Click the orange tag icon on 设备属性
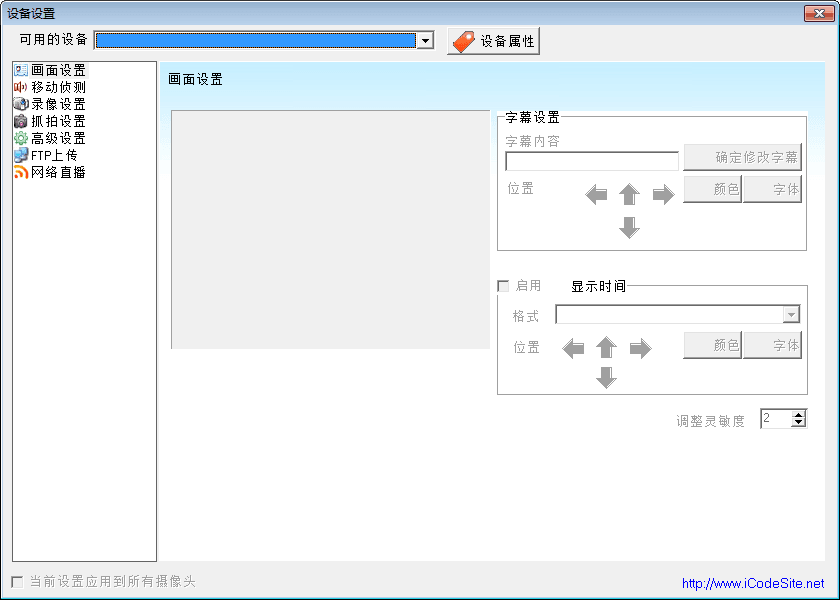The height and width of the screenshot is (600, 840). [464, 41]
